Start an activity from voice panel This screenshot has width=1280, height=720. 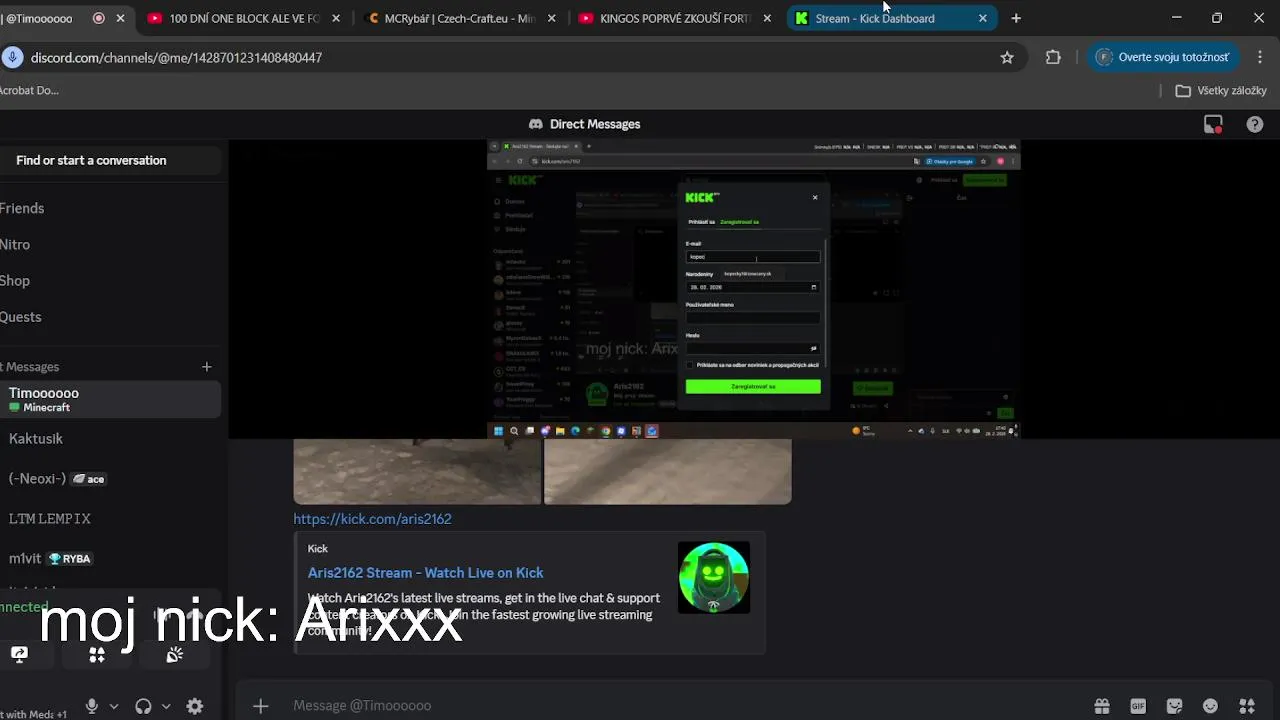[x=97, y=655]
